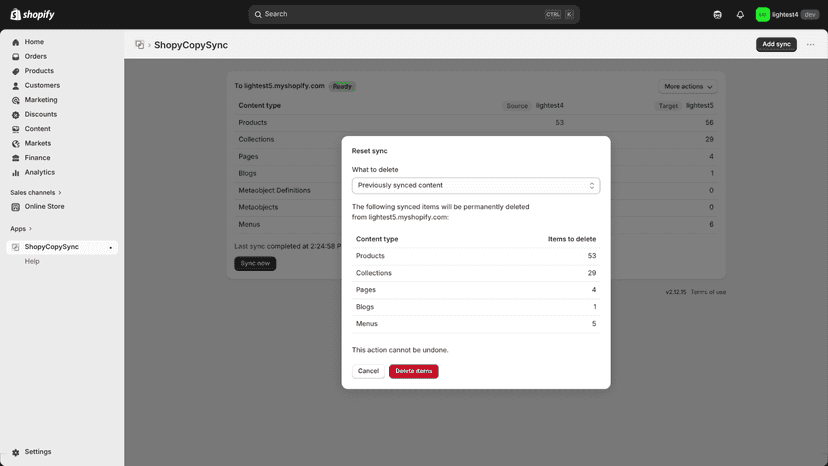Click the Marketing icon in the sidebar

point(16,100)
